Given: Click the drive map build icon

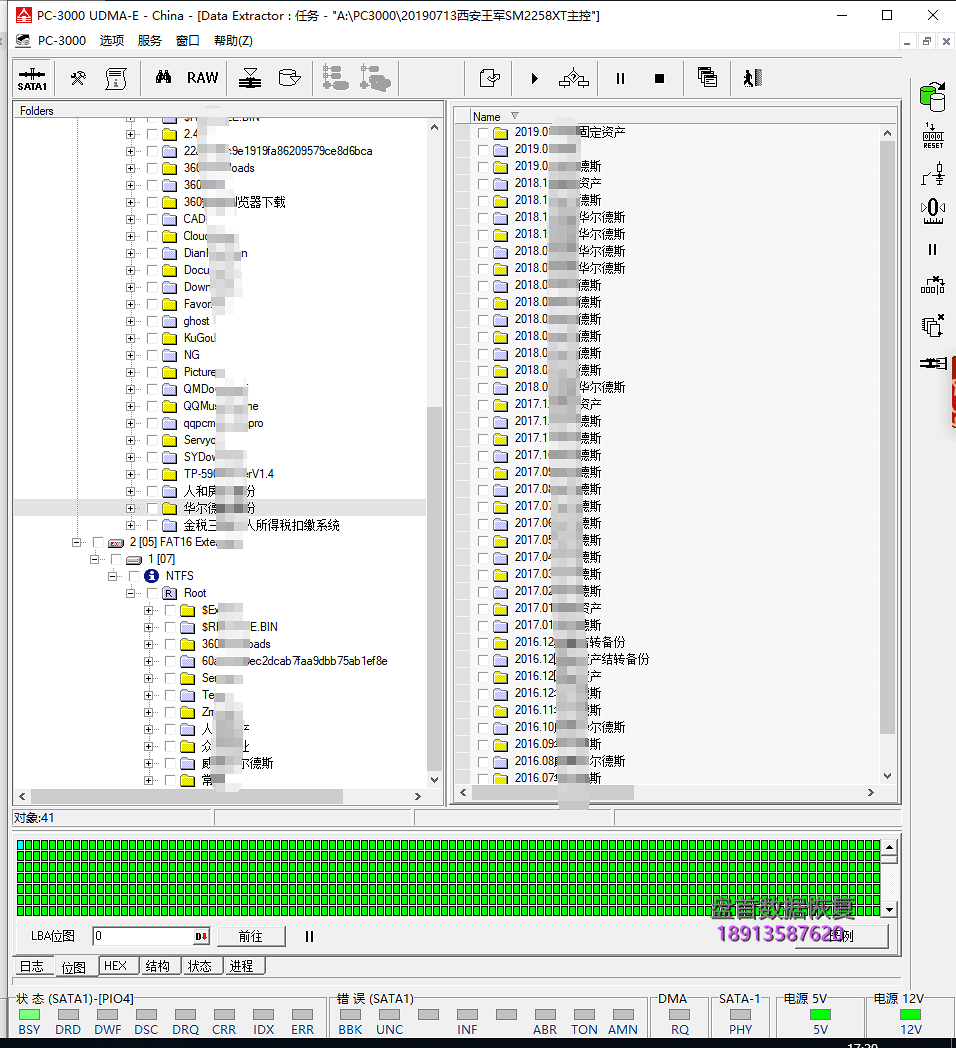Looking at the screenshot, I should 250,78.
